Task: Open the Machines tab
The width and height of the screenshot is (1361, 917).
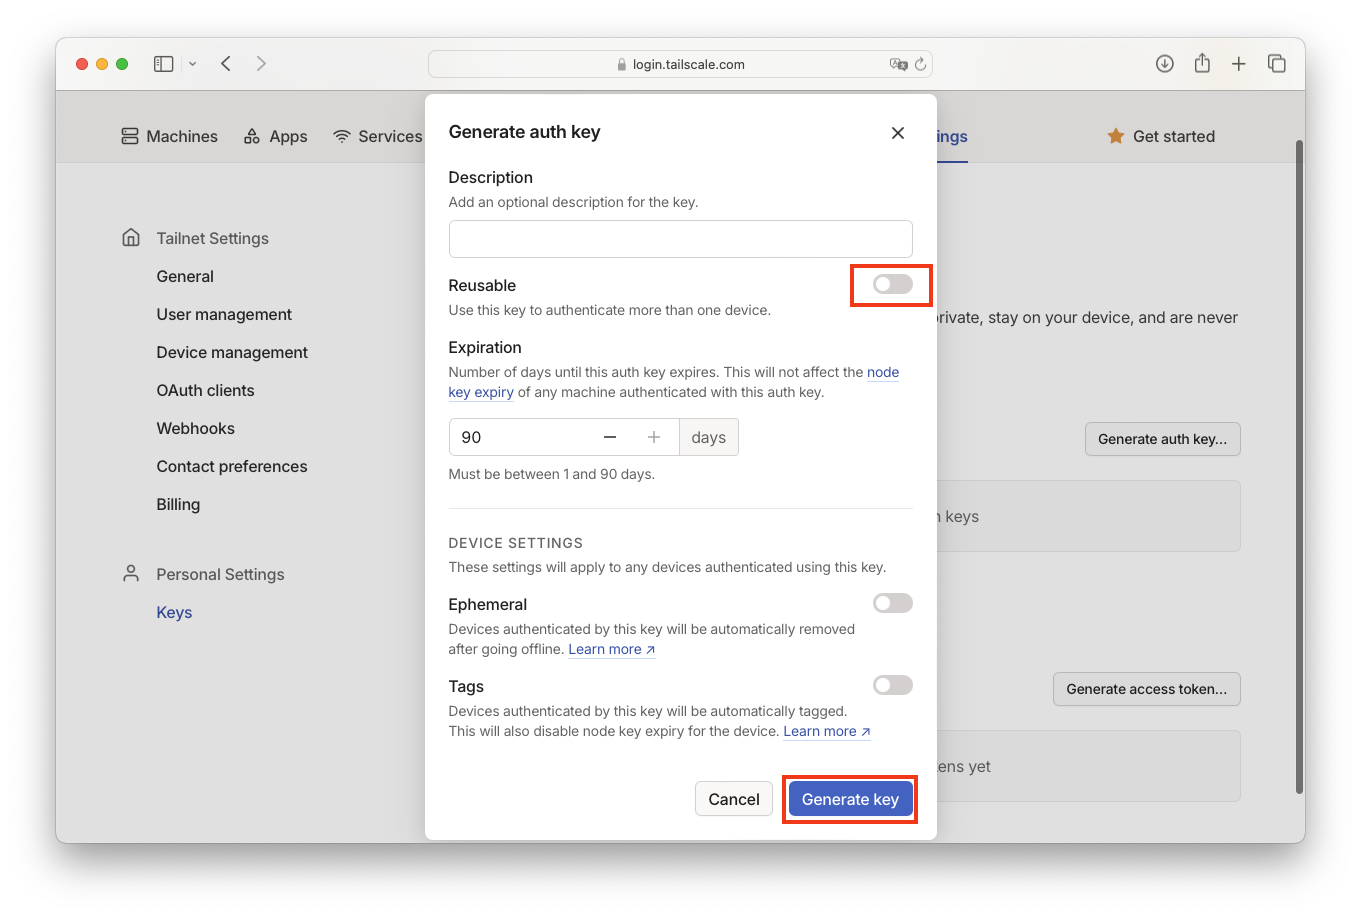Action: click(x=169, y=136)
